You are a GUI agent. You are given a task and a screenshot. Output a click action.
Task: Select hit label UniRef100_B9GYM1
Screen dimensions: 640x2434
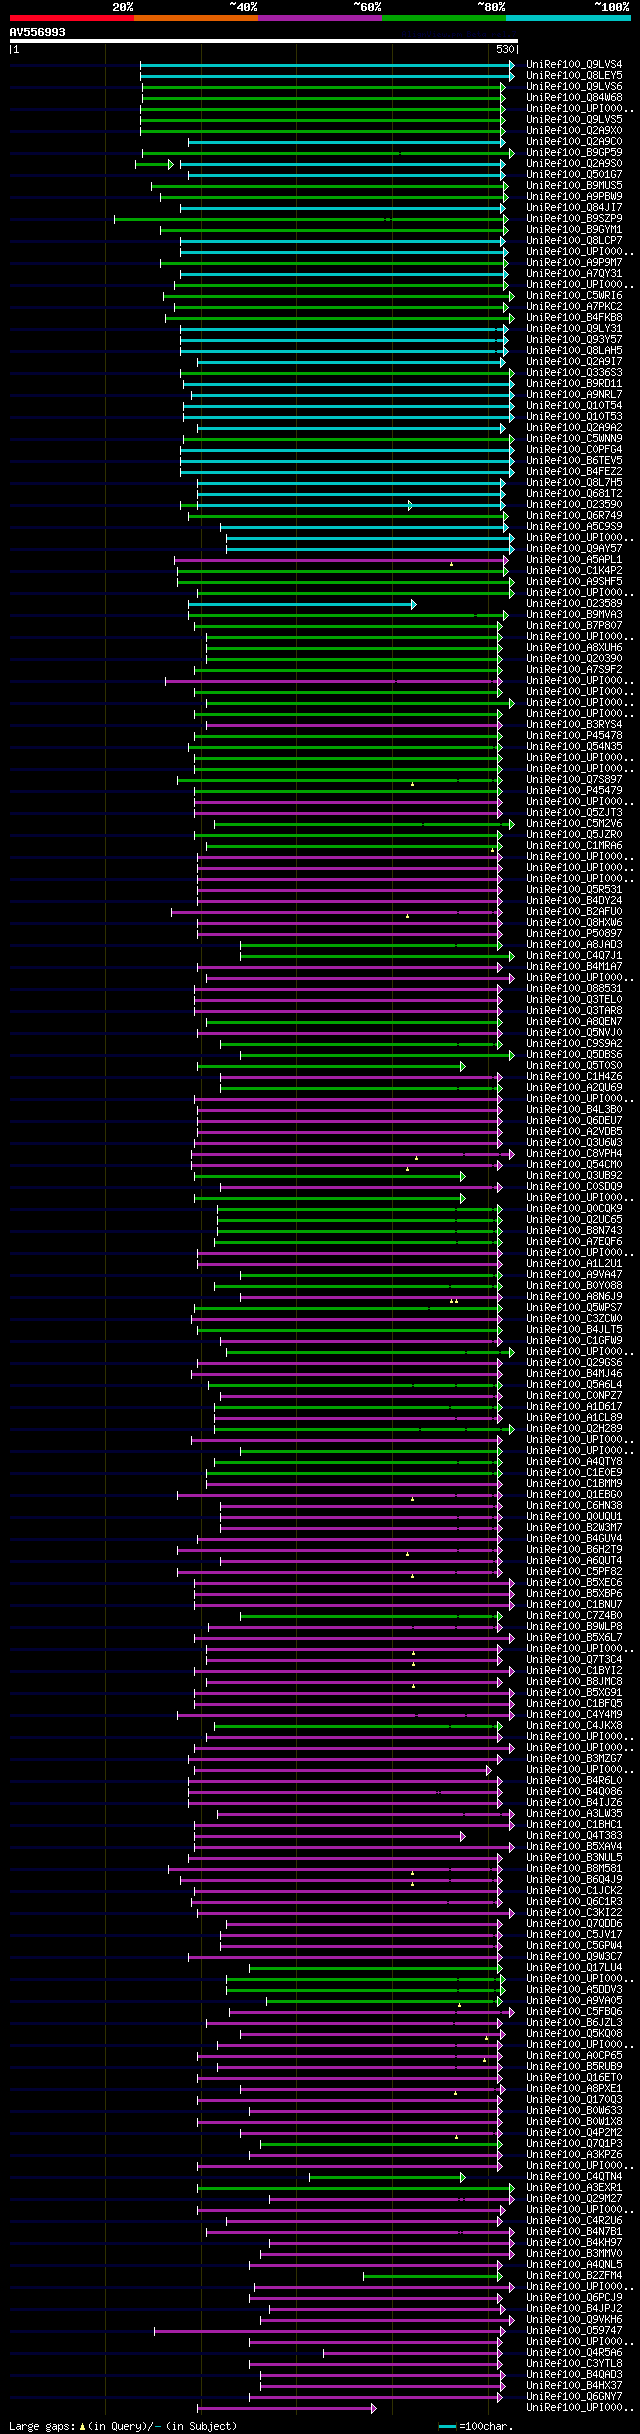tap(574, 229)
